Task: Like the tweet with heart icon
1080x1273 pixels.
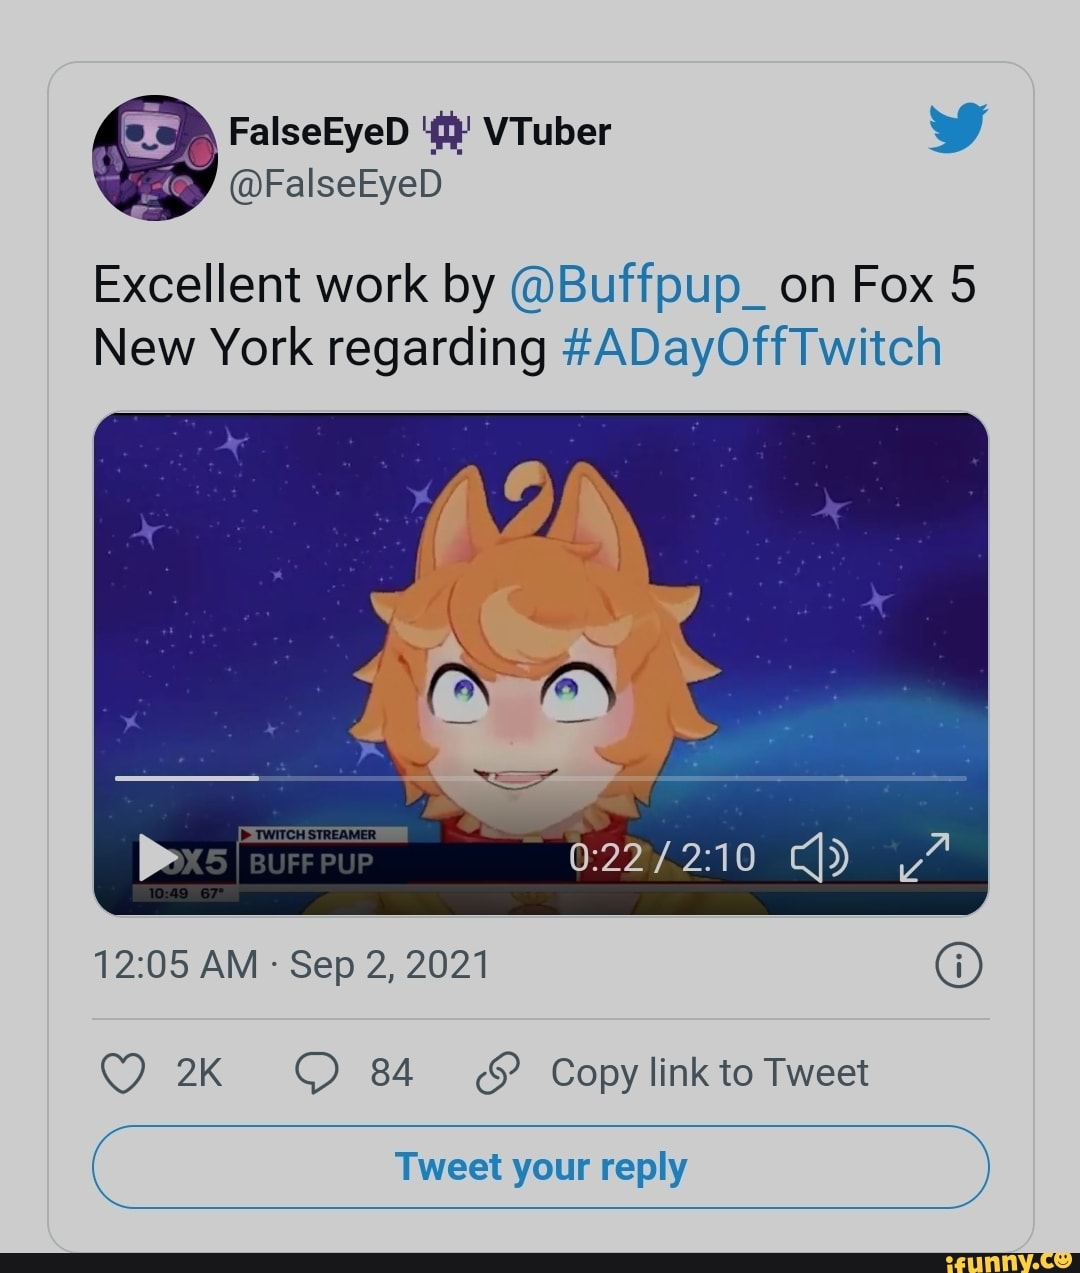Action: [x=123, y=1073]
